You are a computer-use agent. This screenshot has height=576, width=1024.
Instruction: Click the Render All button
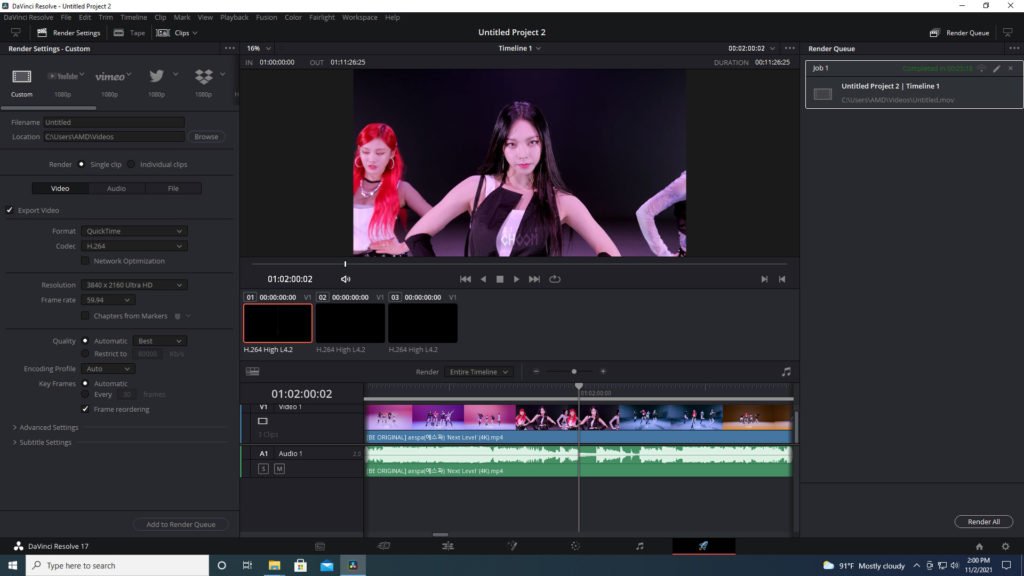983,522
